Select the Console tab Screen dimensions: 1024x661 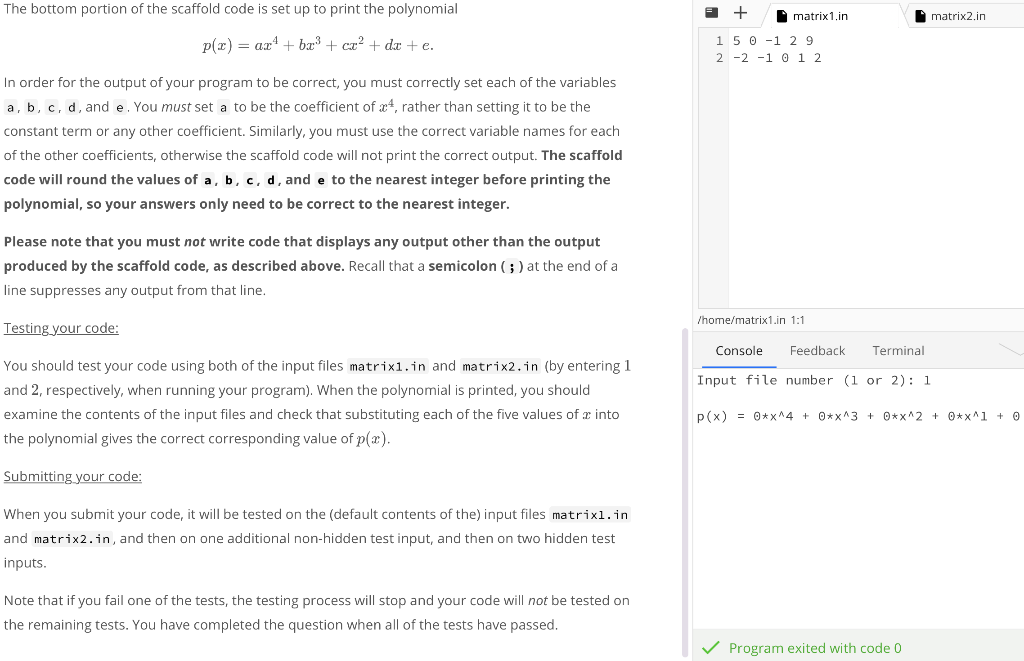738,350
